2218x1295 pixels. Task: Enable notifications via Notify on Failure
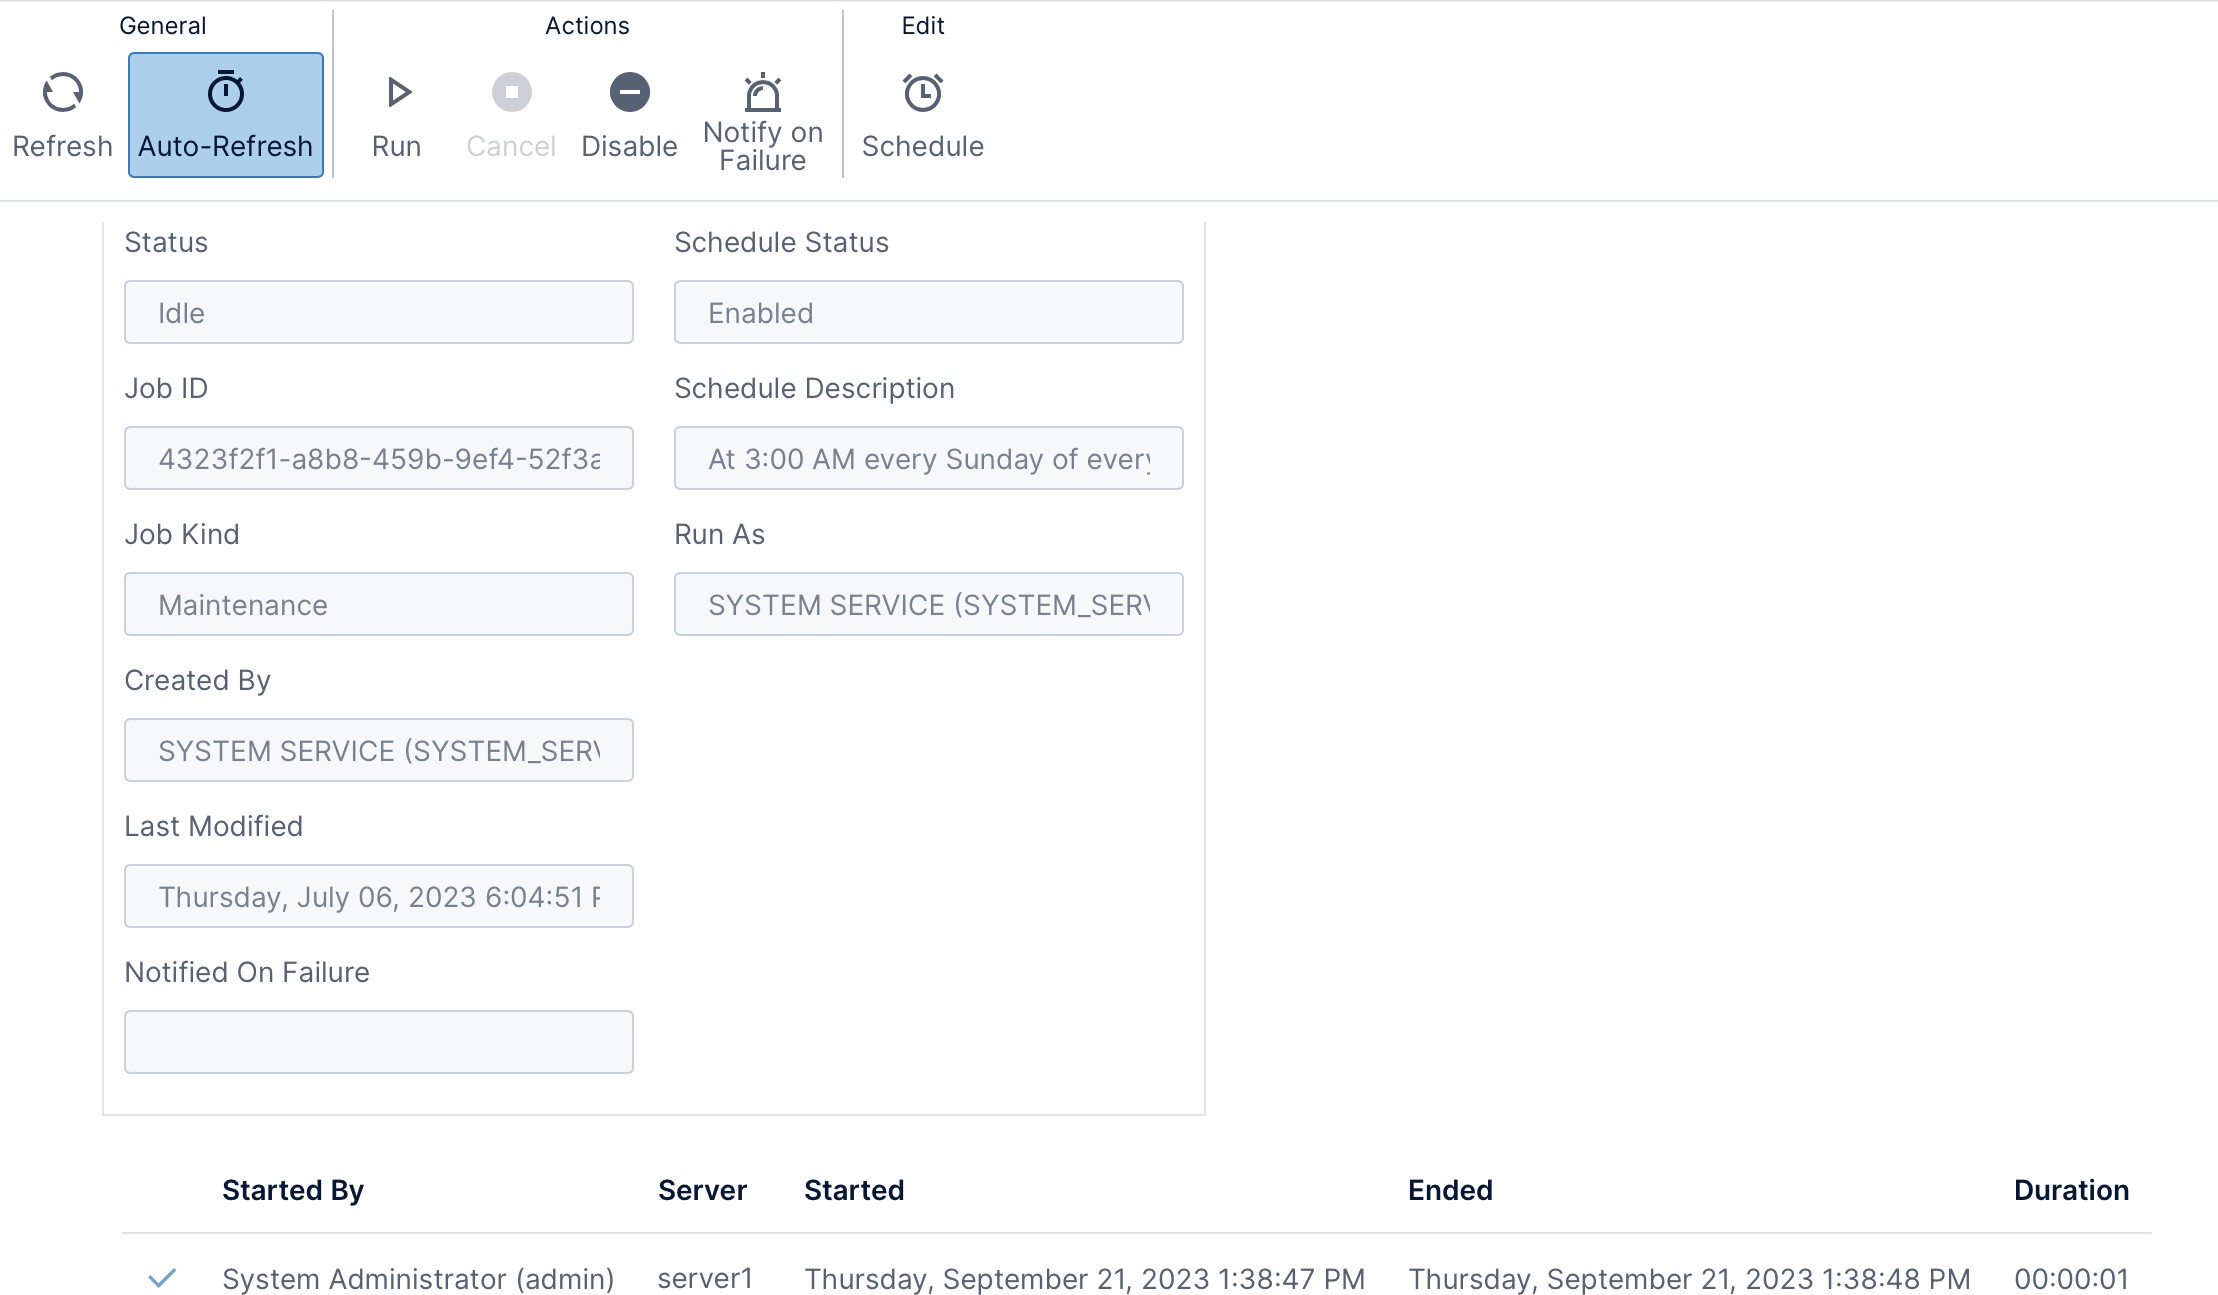pos(762,113)
